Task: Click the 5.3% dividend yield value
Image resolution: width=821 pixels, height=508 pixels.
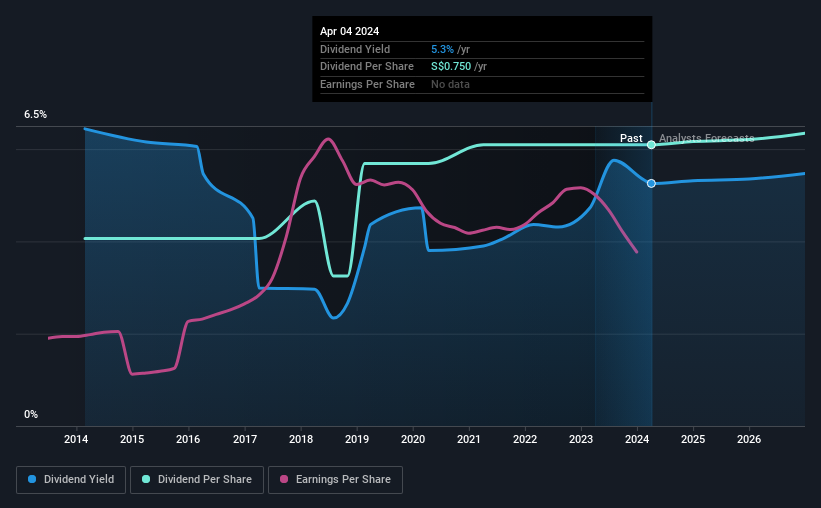Action: tap(442, 49)
